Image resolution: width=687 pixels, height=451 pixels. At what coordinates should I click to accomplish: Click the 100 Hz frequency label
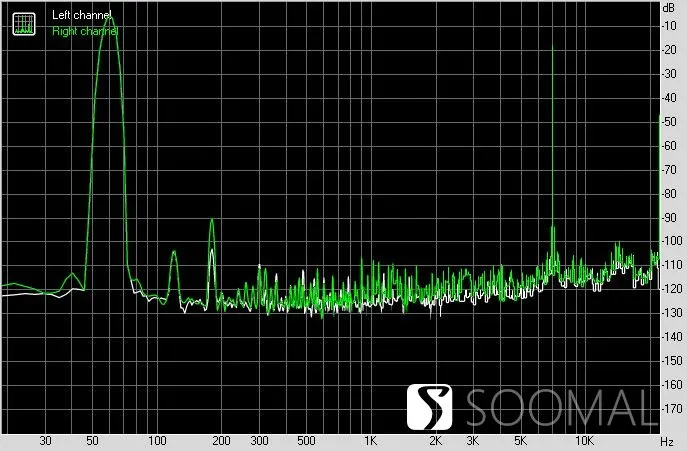pyautogui.click(x=157, y=440)
